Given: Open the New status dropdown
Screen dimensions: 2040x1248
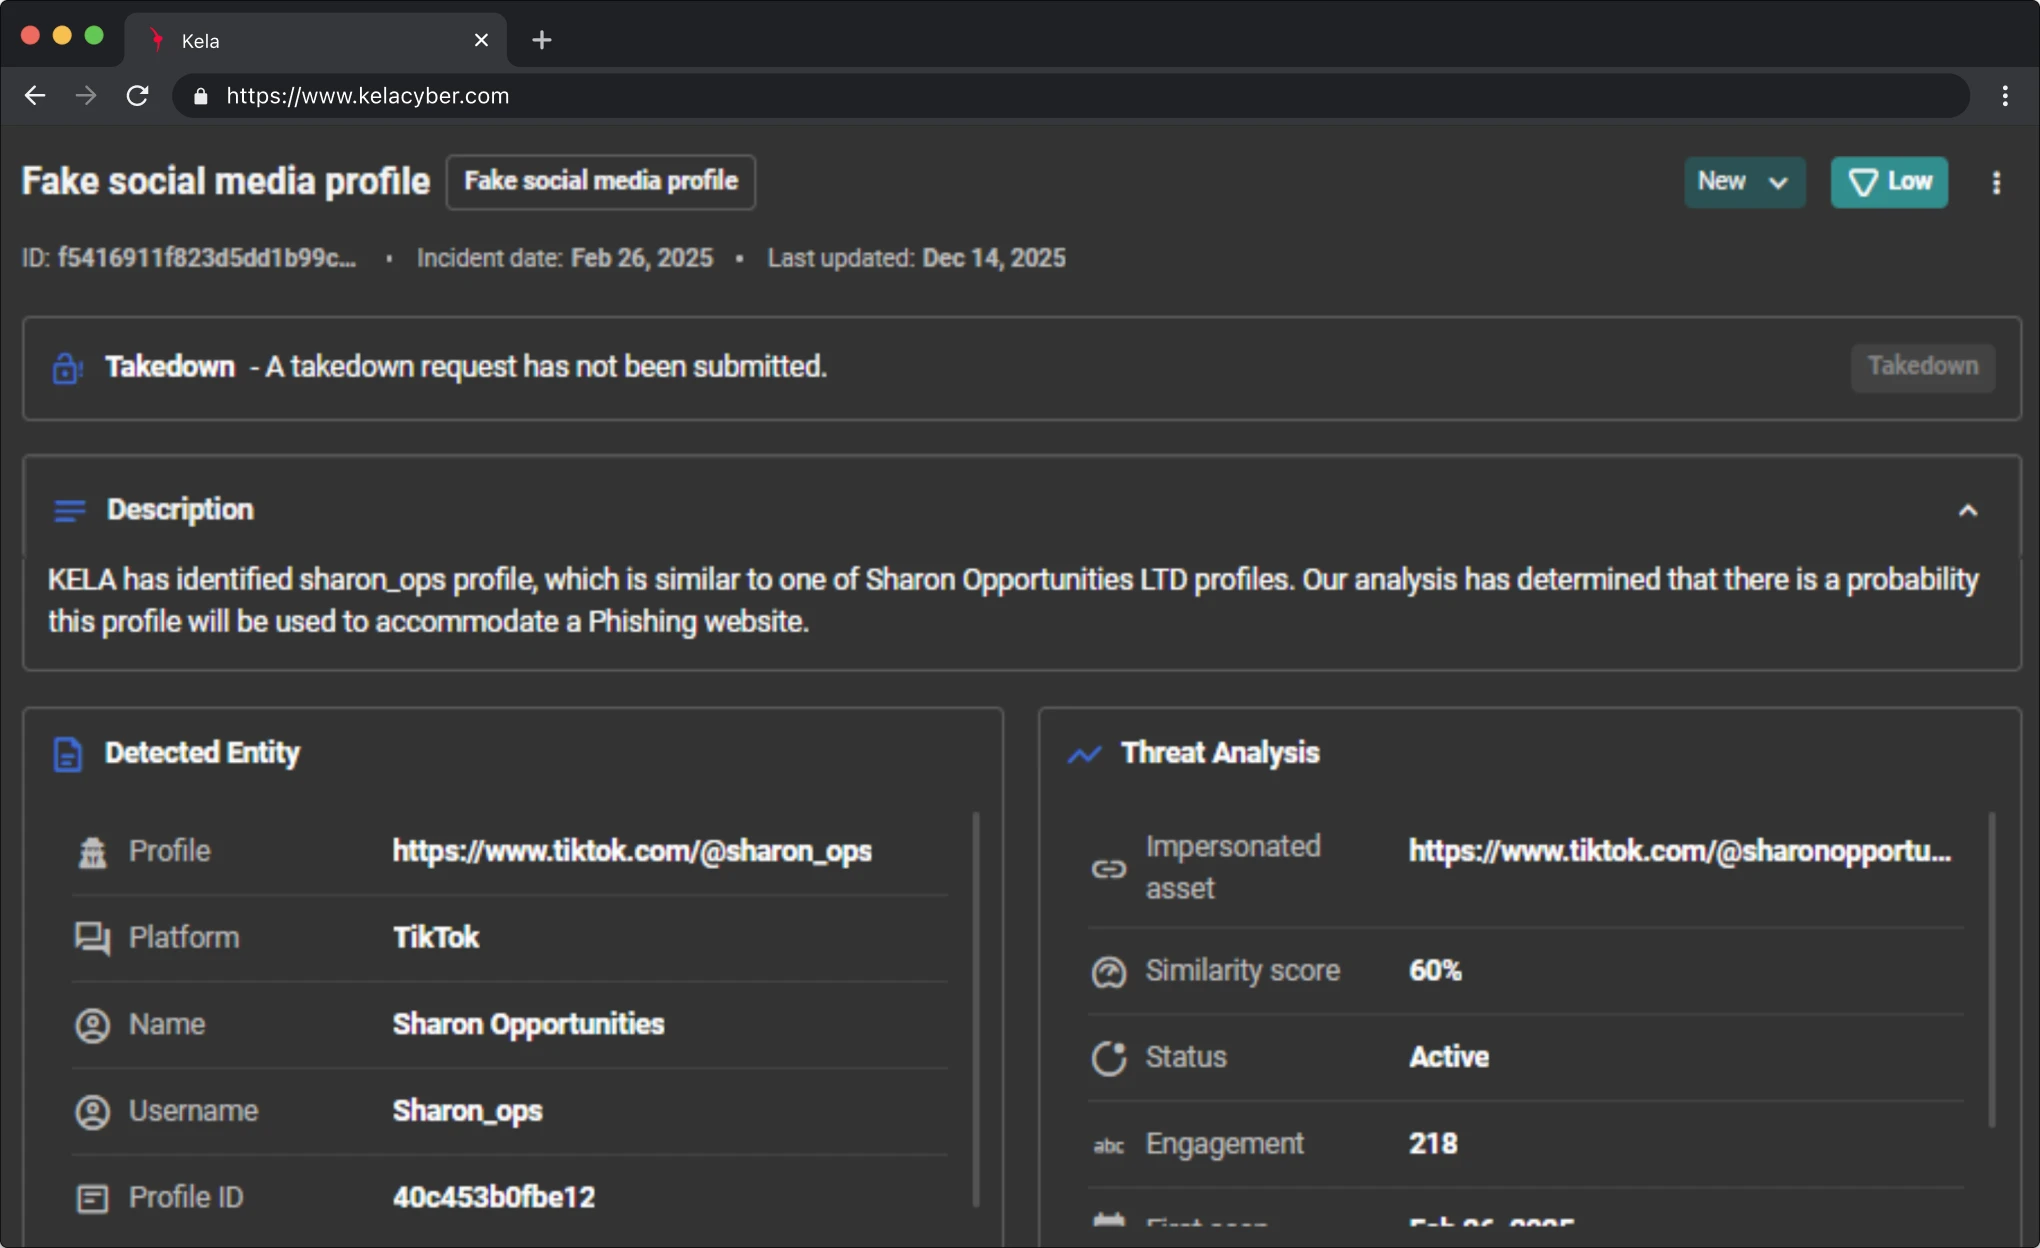Looking at the screenshot, I should [x=1744, y=182].
